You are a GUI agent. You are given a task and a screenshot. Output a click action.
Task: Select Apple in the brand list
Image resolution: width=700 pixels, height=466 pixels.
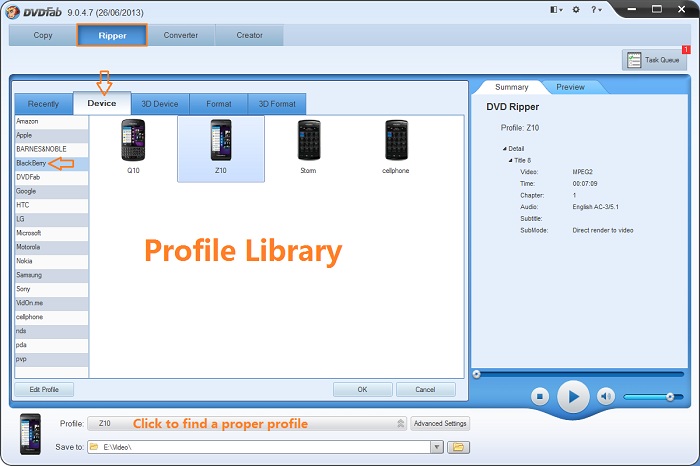point(51,135)
